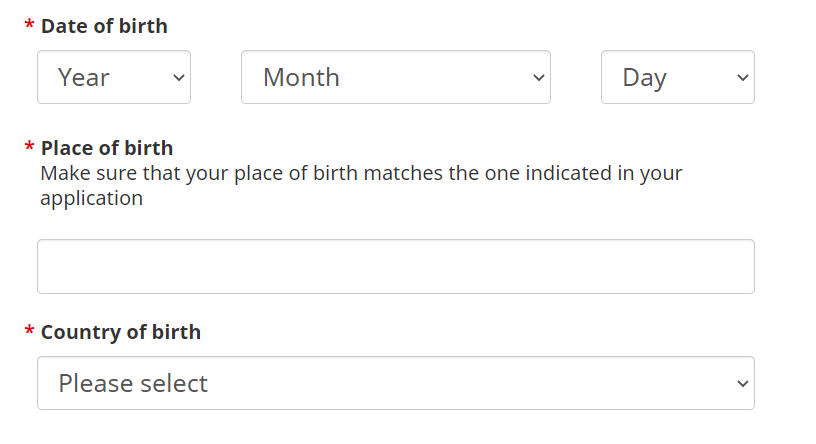Viewport: 816px width, 444px height.
Task: Open the Year dropdown
Action: tap(113, 77)
